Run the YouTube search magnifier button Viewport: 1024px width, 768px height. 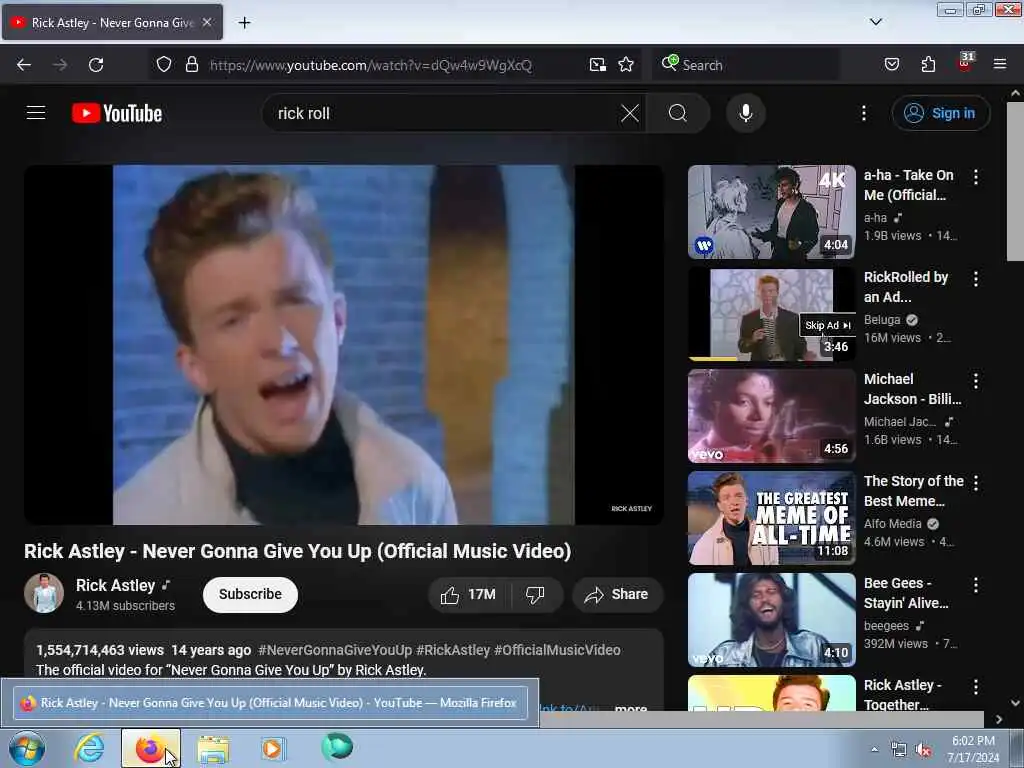pyautogui.click(x=678, y=113)
